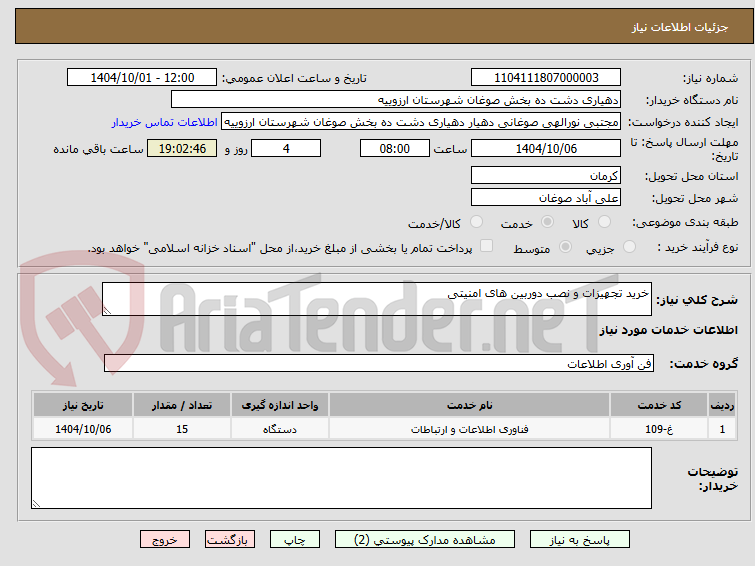Click the announcement date field 1404/10/01 - 12:00
The width and height of the screenshot is (755, 566).
tap(142, 78)
